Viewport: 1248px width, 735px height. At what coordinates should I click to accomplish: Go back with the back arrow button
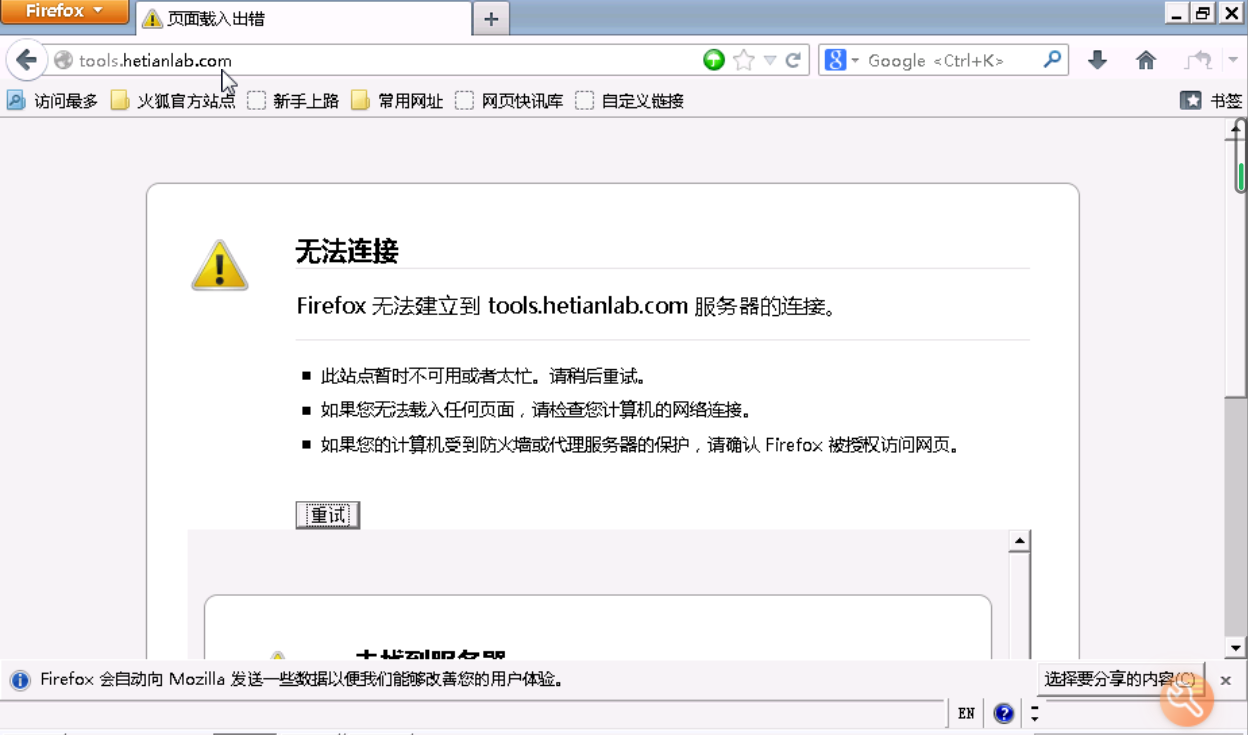coord(27,61)
